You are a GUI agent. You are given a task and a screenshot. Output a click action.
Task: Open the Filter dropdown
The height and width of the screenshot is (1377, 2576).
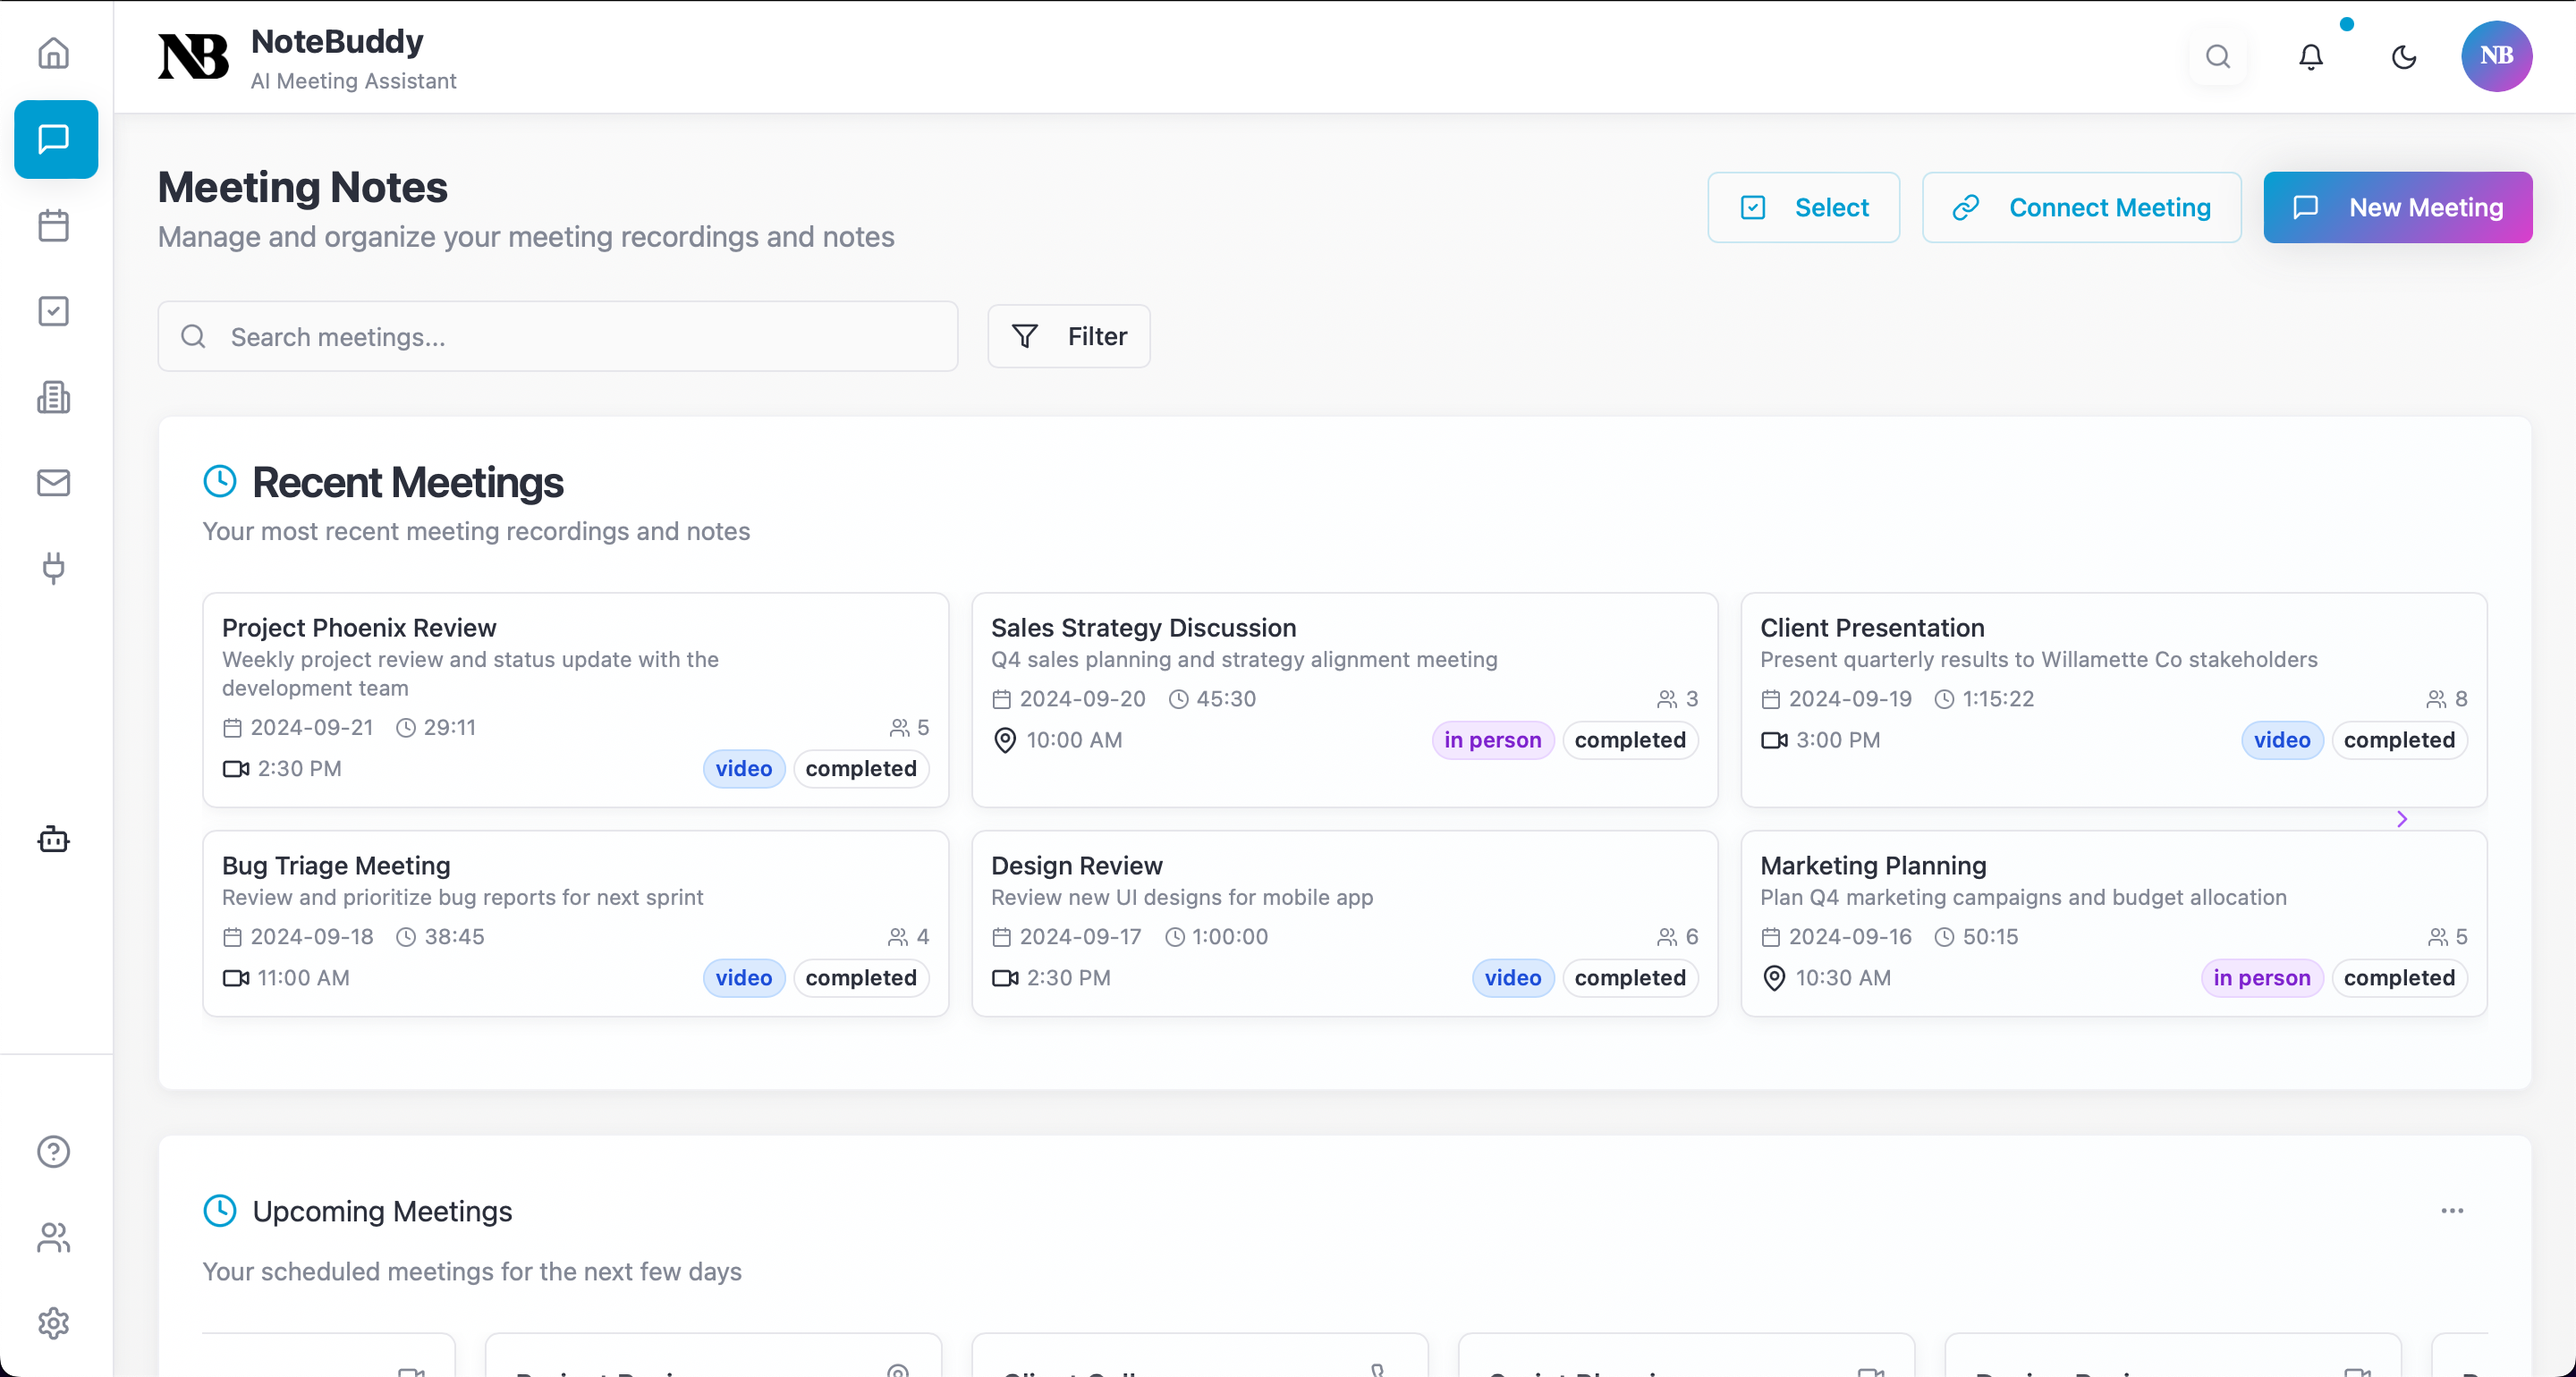1068,336
